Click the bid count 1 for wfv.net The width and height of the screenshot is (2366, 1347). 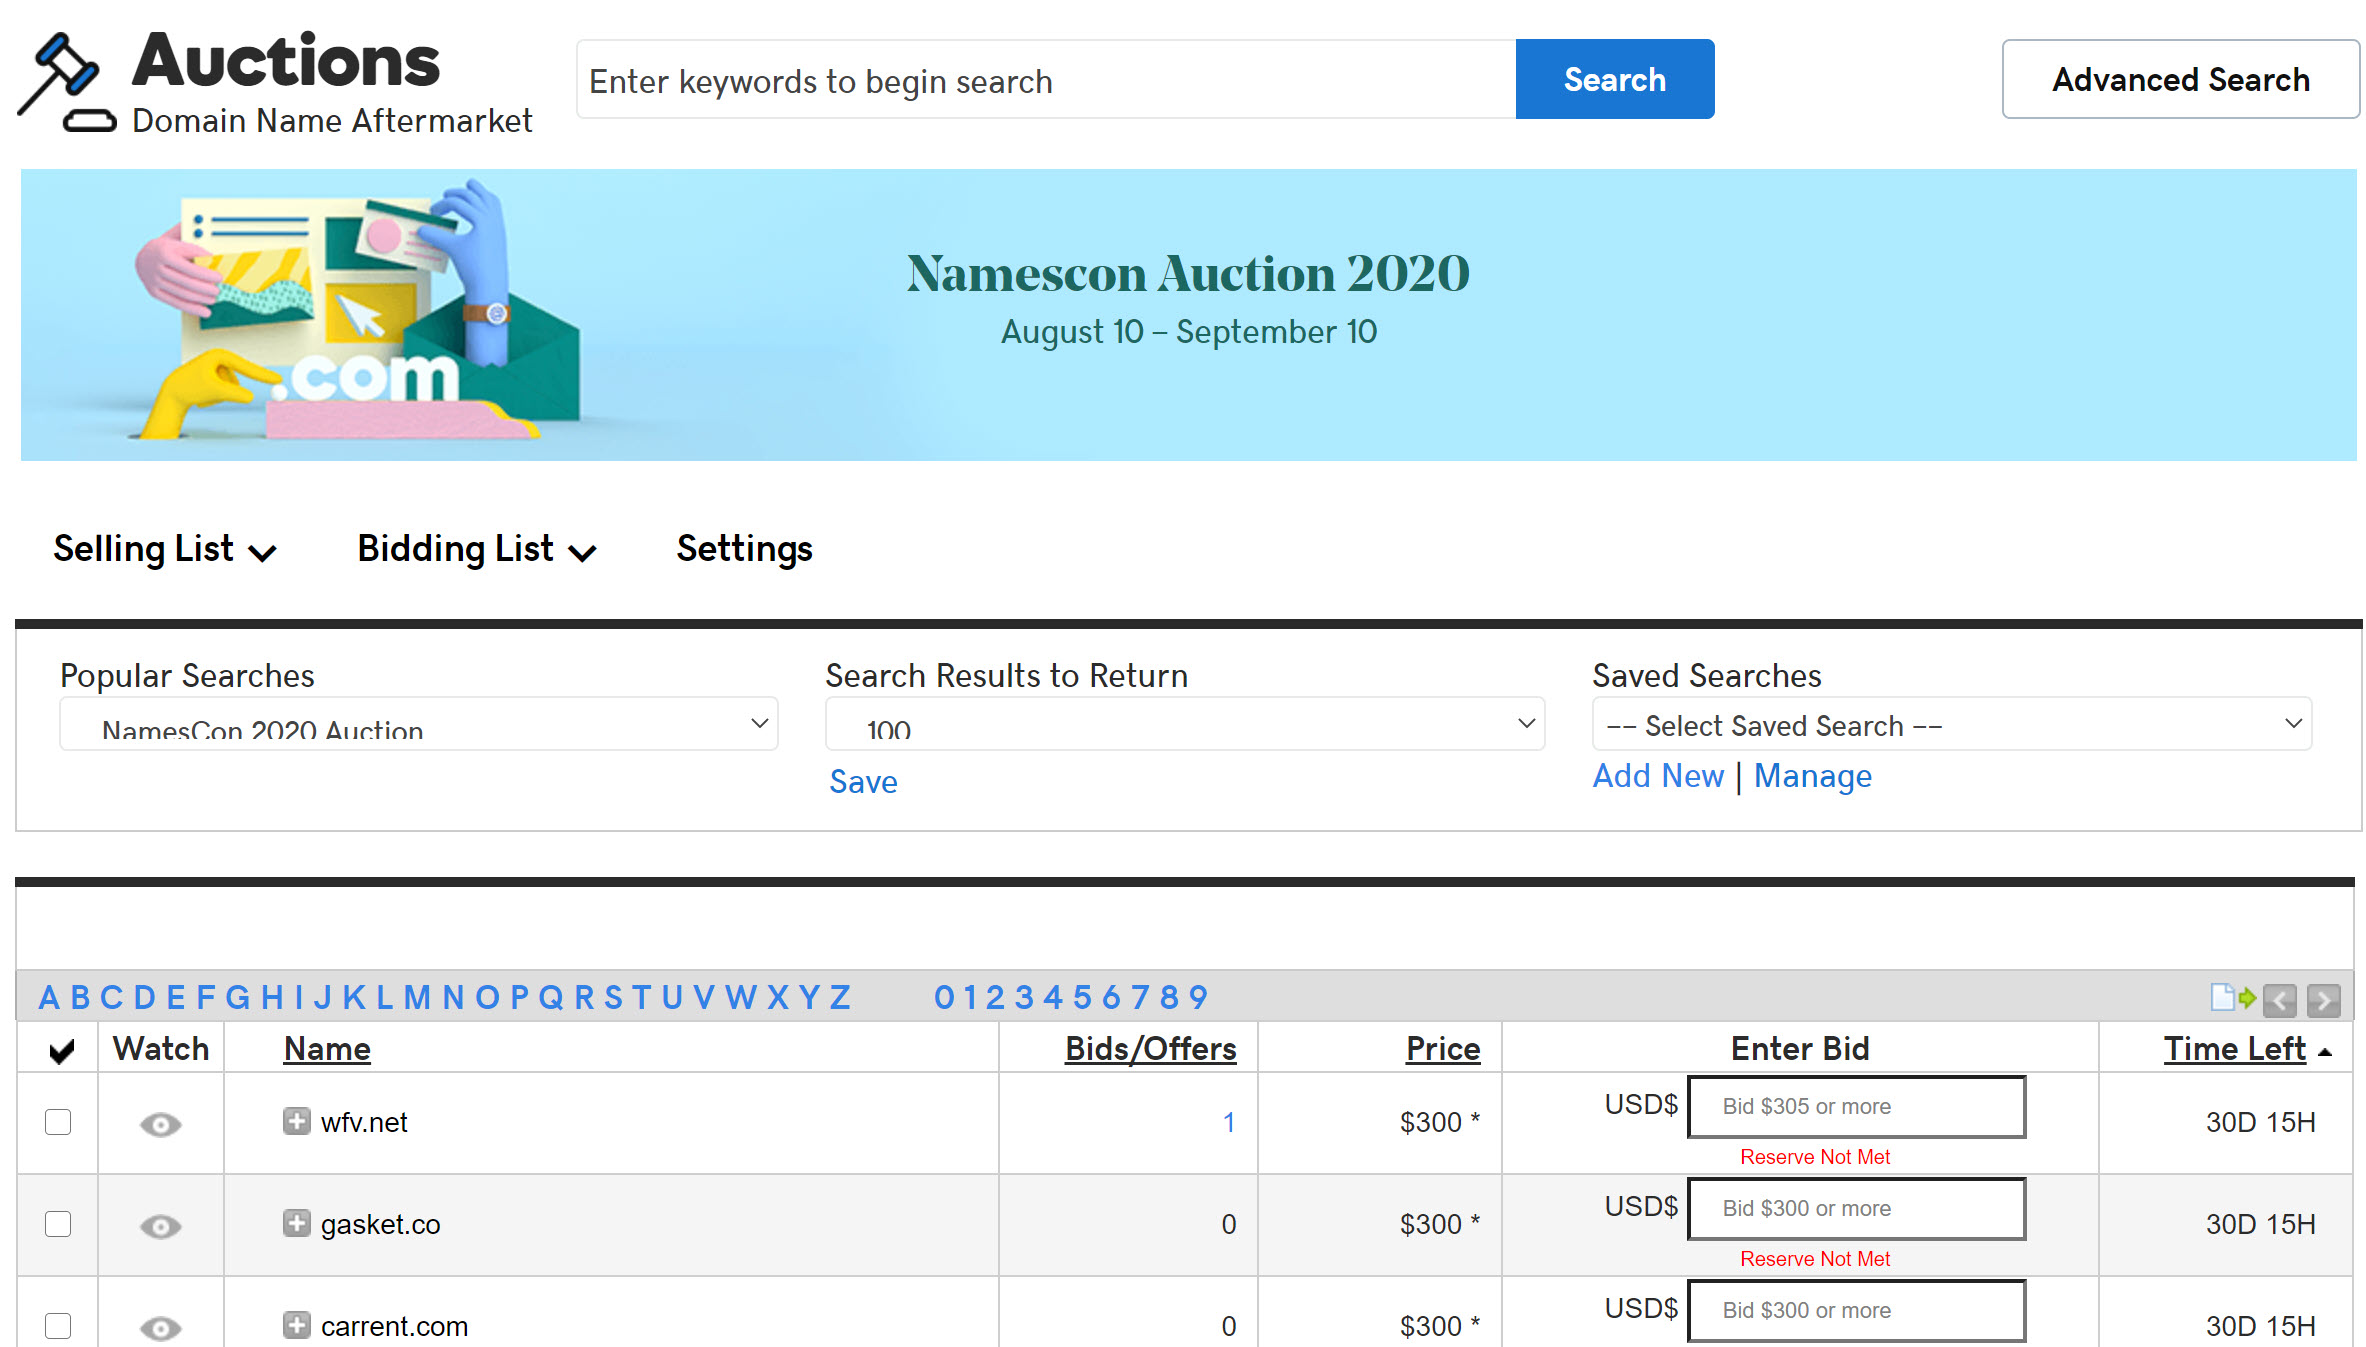(x=1229, y=1123)
